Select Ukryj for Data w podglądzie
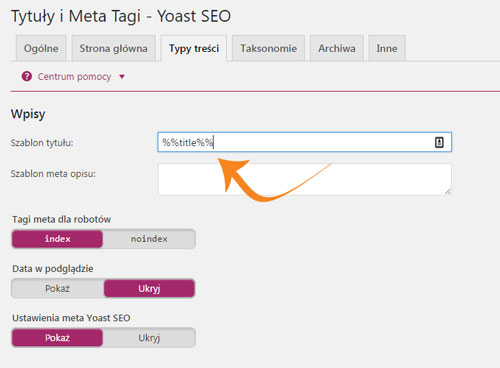Screen dimensions: 500x368 pos(149,288)
